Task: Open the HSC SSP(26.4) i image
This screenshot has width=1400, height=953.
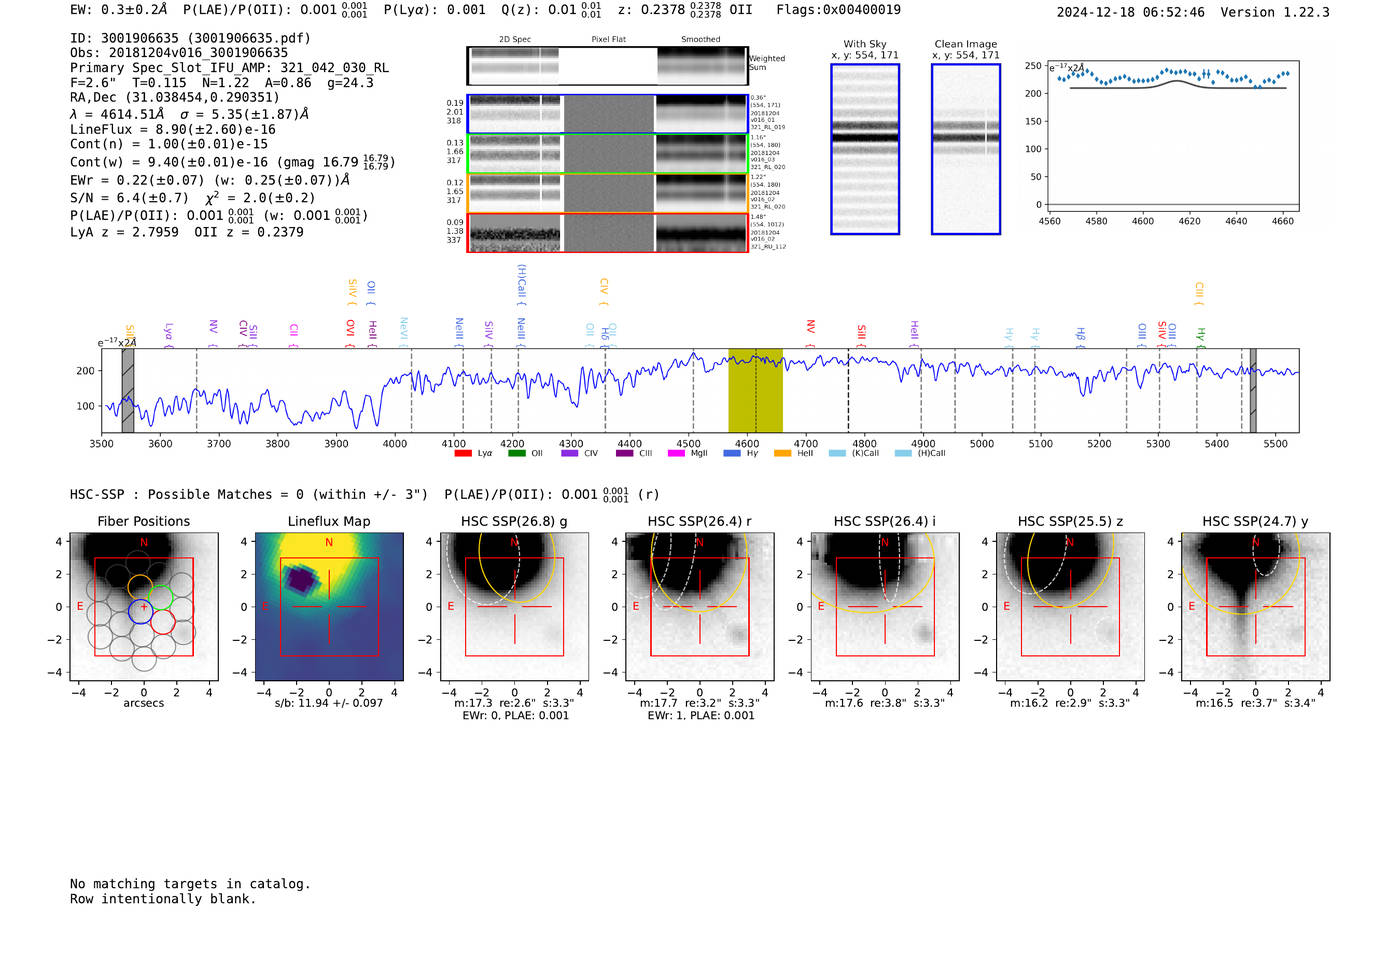Action: (885, 606)
